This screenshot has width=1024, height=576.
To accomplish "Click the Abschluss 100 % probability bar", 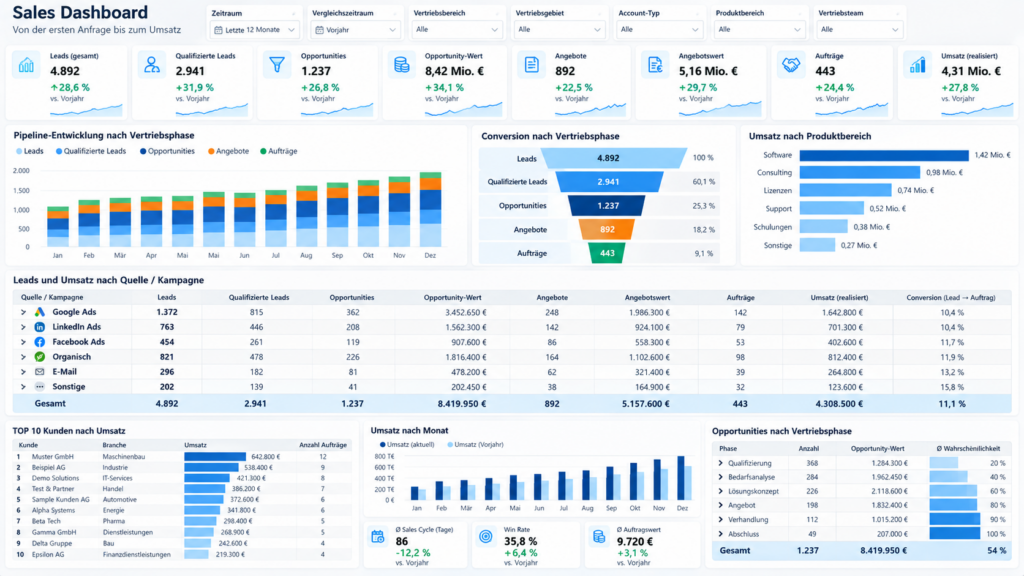I will click(x=955, y=534).
